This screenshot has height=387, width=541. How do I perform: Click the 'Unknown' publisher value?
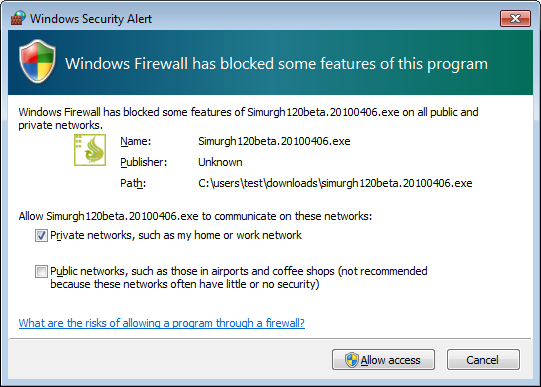coord(220,162)
